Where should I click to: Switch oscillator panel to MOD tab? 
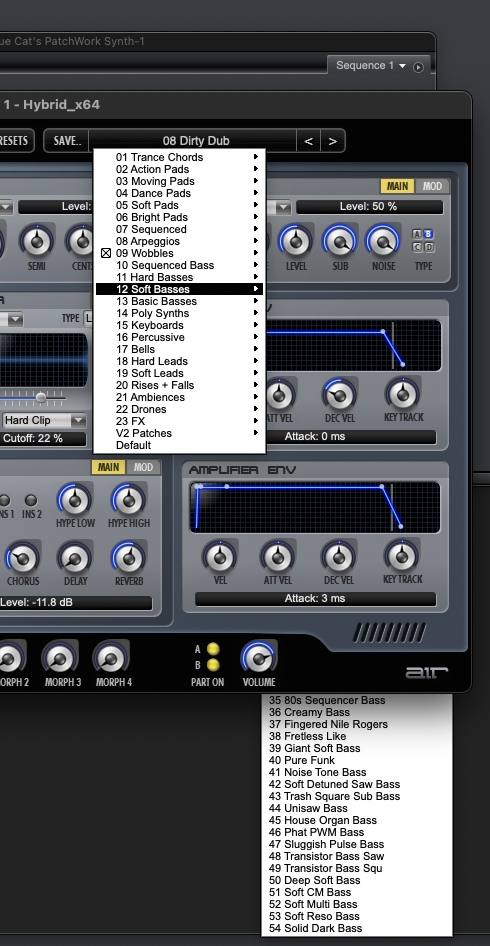432,186
